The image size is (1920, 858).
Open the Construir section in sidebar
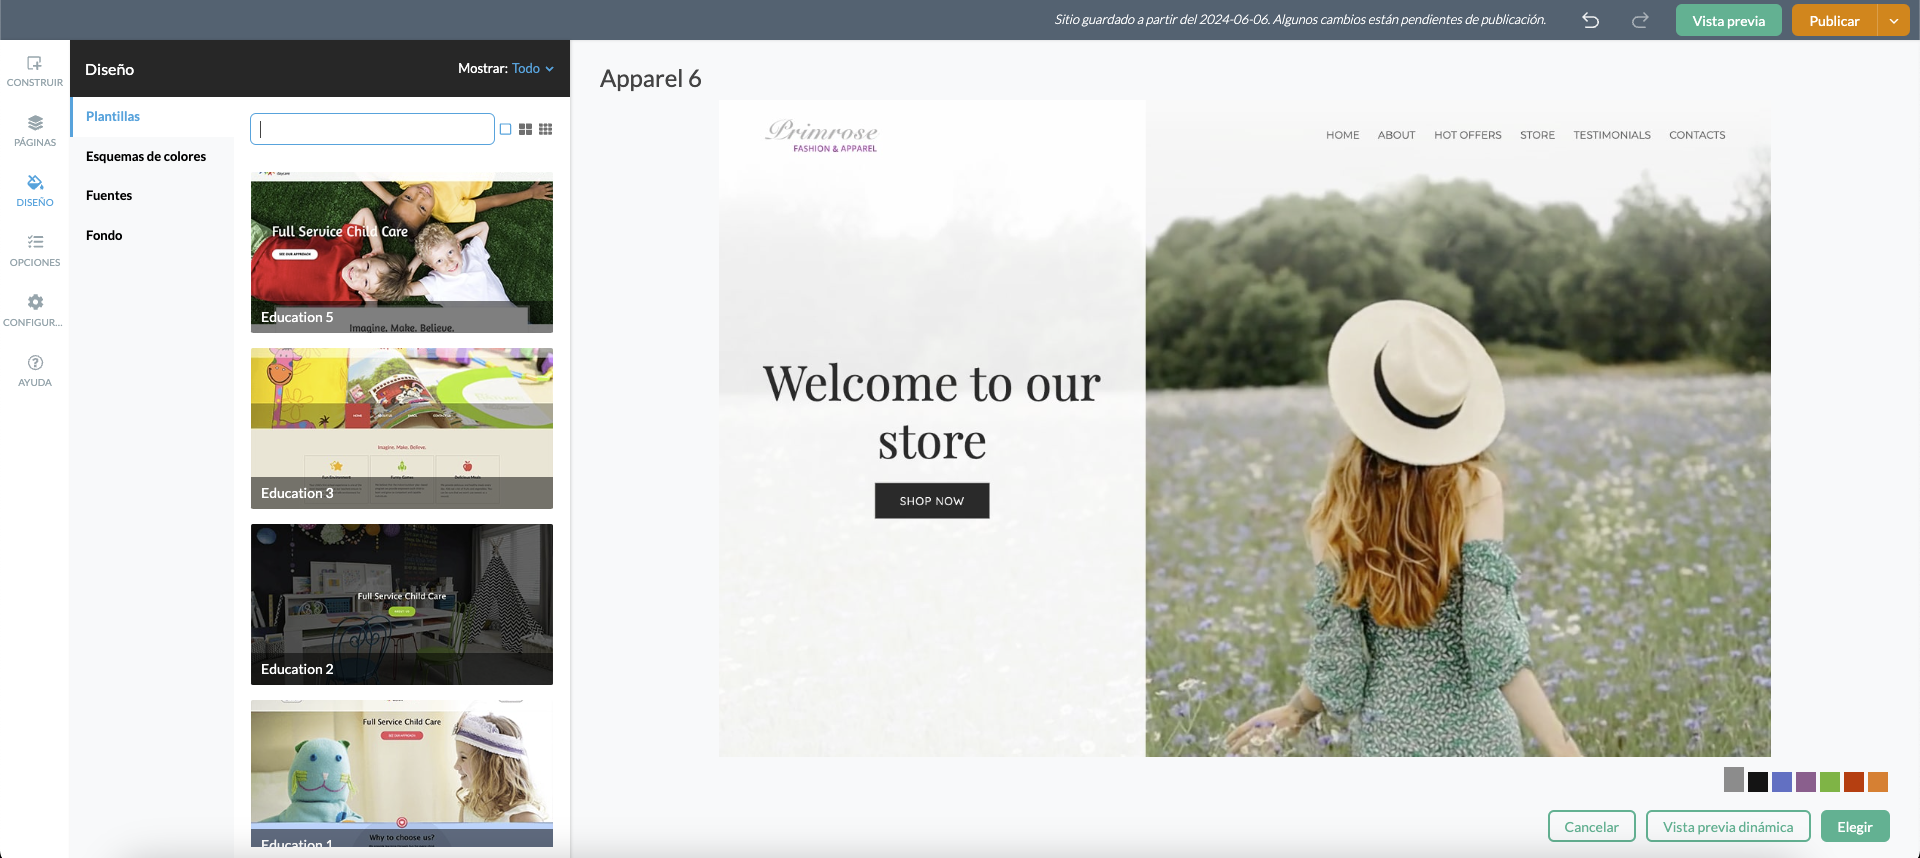pyautogui.click(x=35, y=70)
